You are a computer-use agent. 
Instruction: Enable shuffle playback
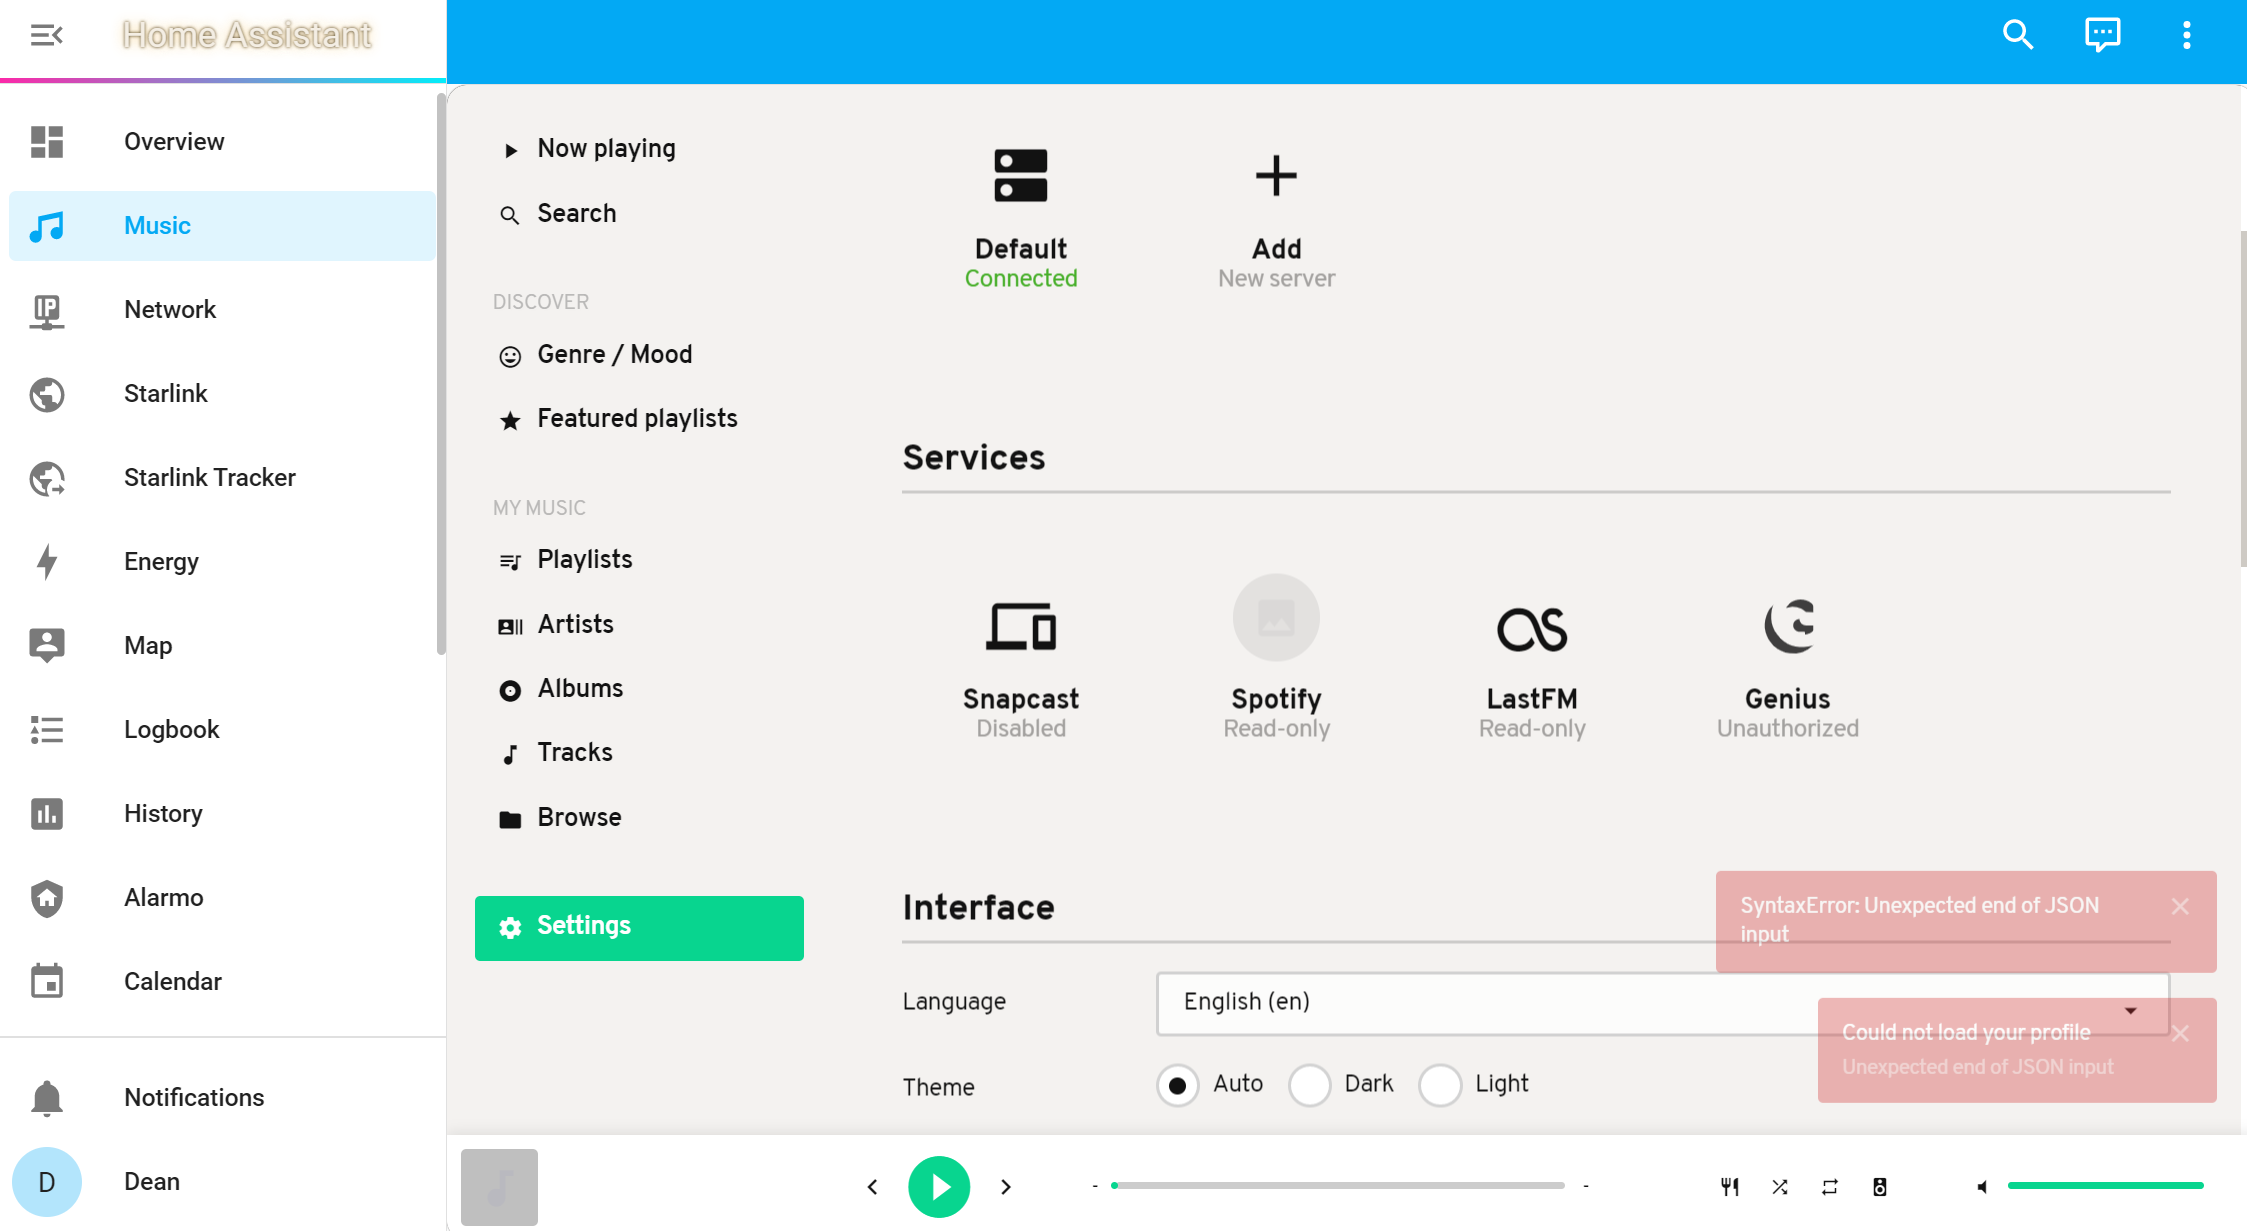point(1779,1186)
